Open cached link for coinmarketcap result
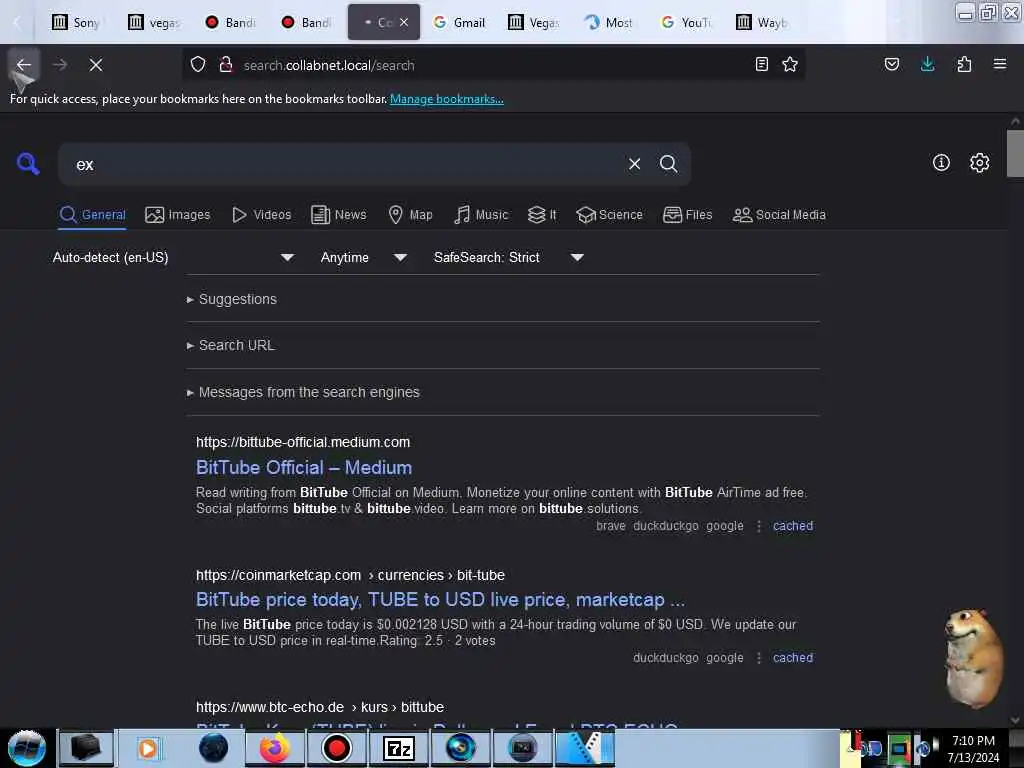This screenshot has height=768, width=1024. (793, 658)
